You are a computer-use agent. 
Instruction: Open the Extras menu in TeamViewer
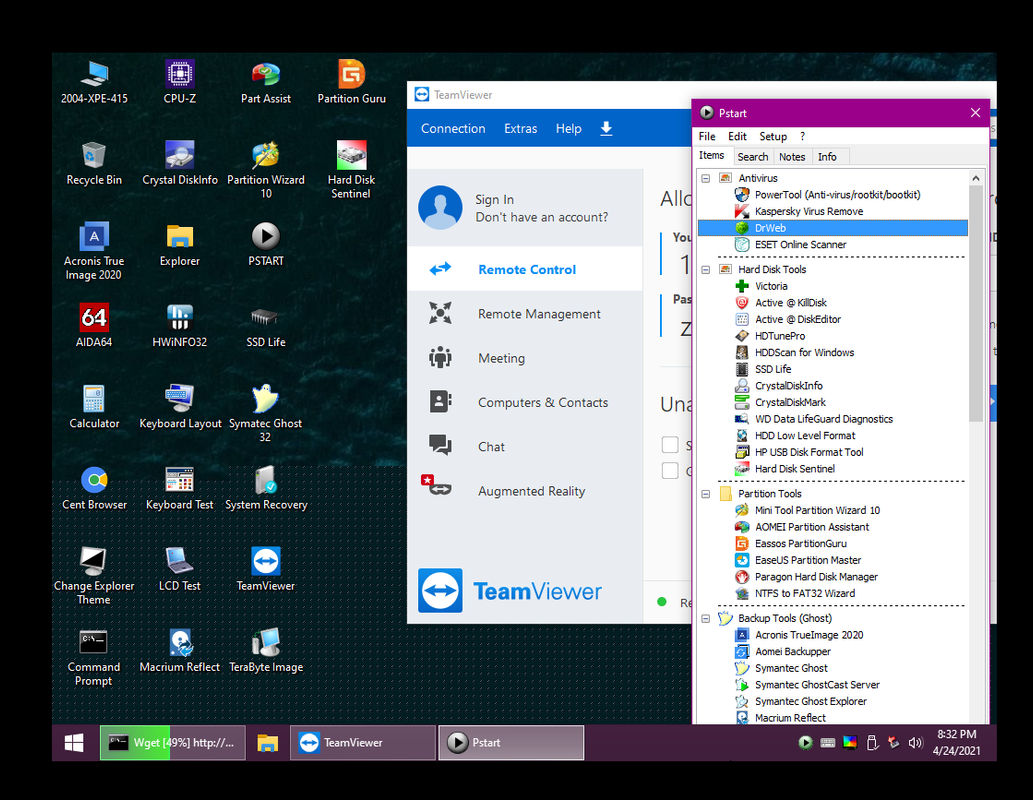coord(520,129)
